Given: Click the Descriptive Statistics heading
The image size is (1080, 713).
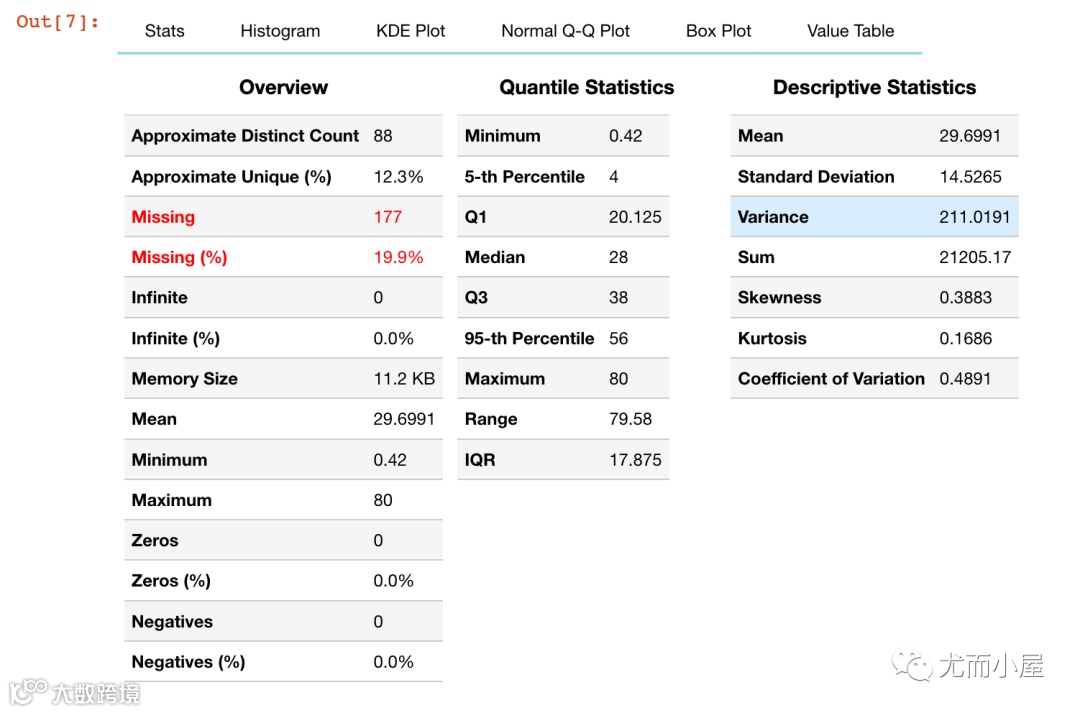Looking at the screenshot, I should [874, 88].
